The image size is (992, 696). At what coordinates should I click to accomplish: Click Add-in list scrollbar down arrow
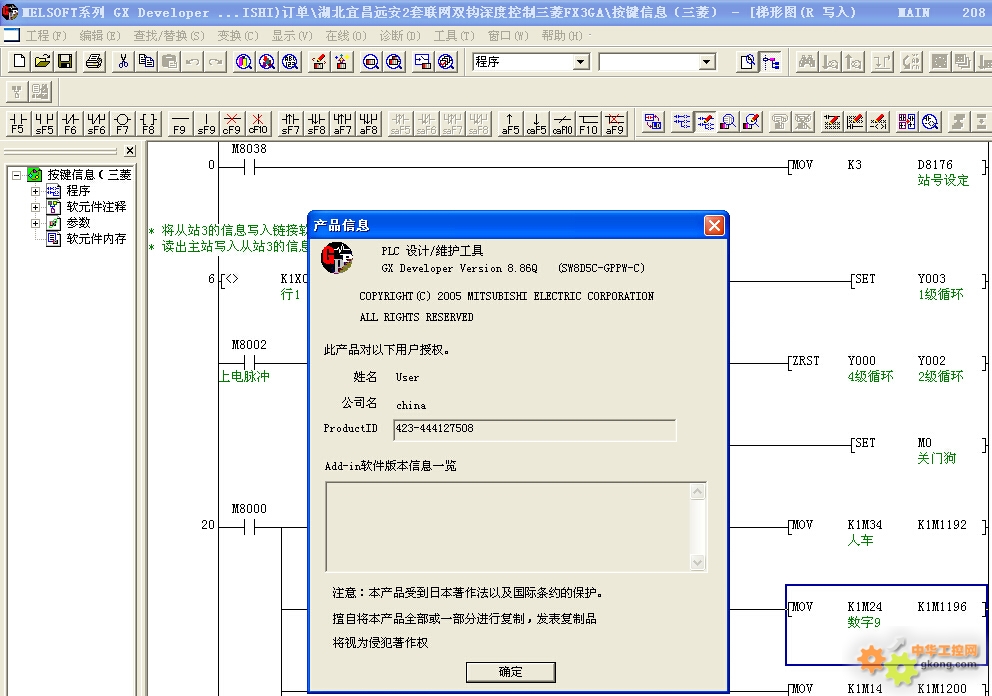point(697,562)
